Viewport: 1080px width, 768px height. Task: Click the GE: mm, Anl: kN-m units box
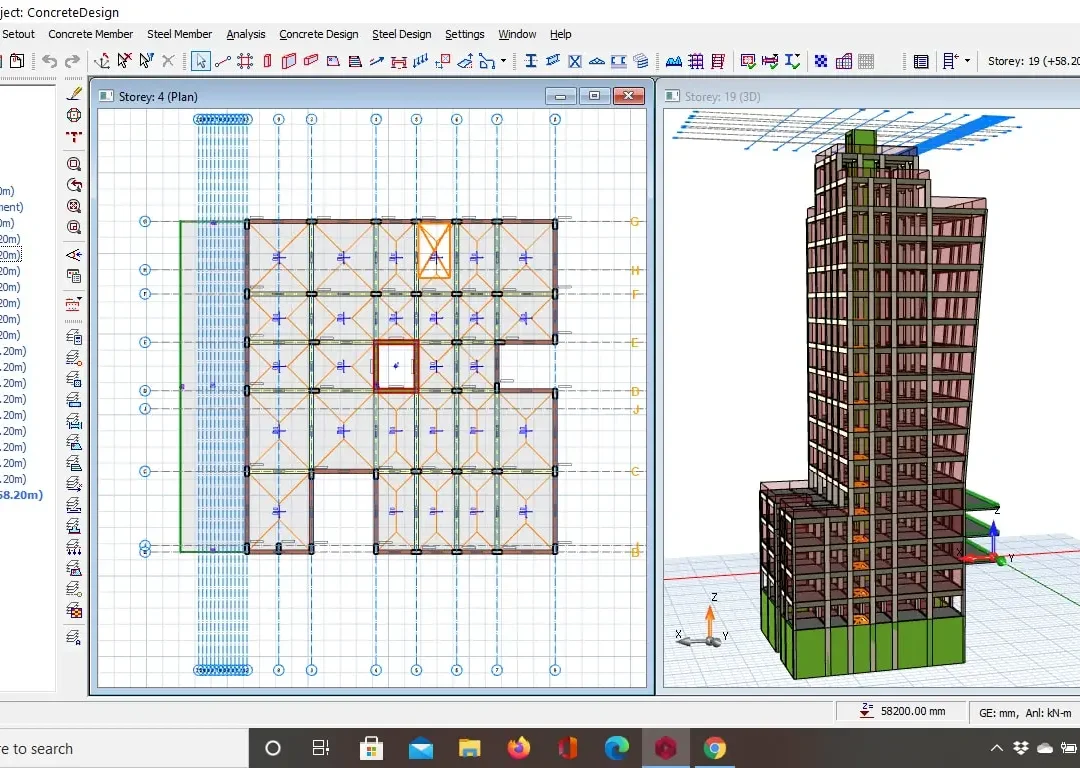pos(1024,713)
